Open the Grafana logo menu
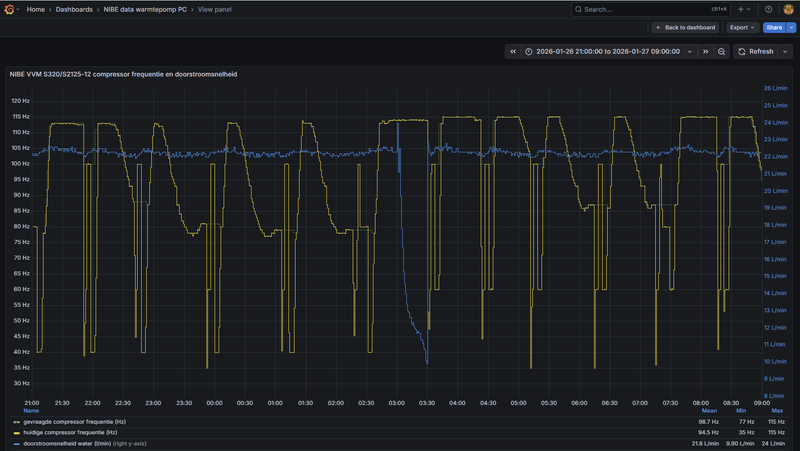The image size is (800, 451). [x=9, y=9]
